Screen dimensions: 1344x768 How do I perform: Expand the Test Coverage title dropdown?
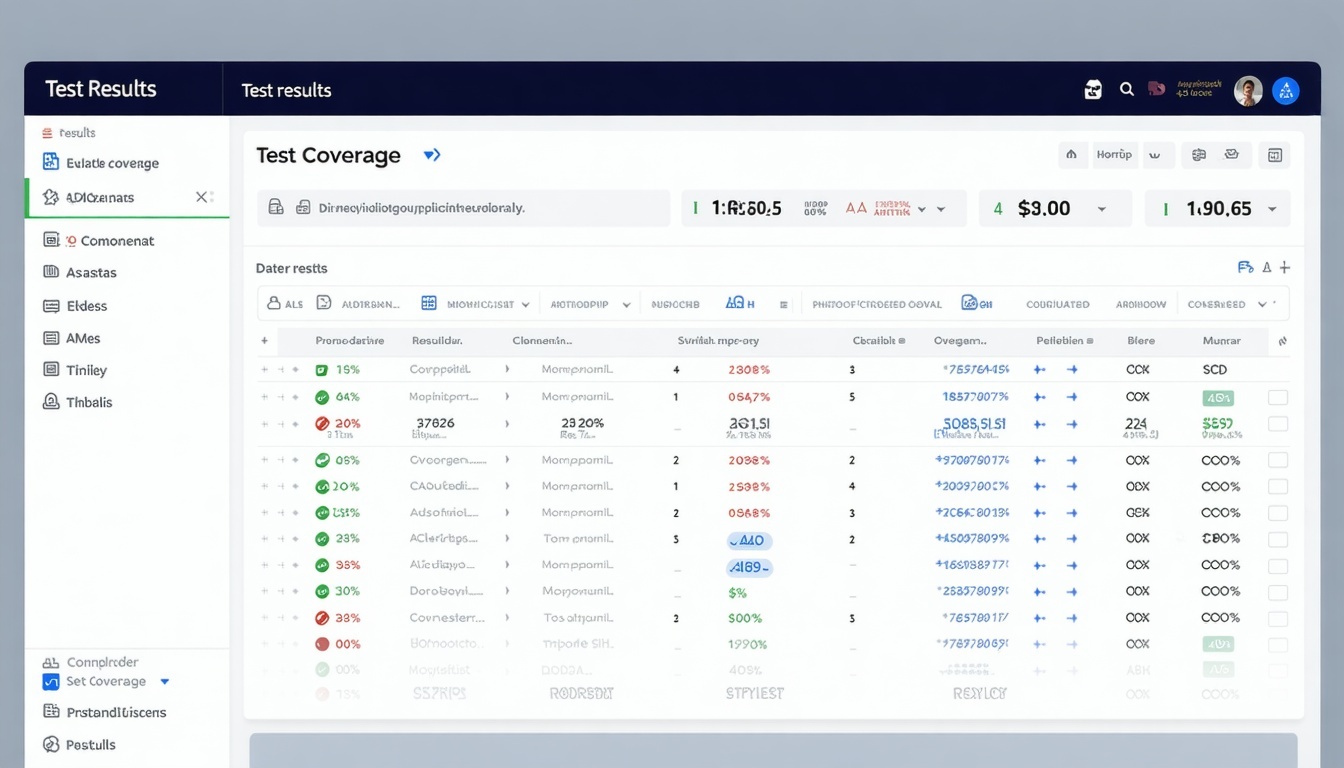click(x=432, y=155)
